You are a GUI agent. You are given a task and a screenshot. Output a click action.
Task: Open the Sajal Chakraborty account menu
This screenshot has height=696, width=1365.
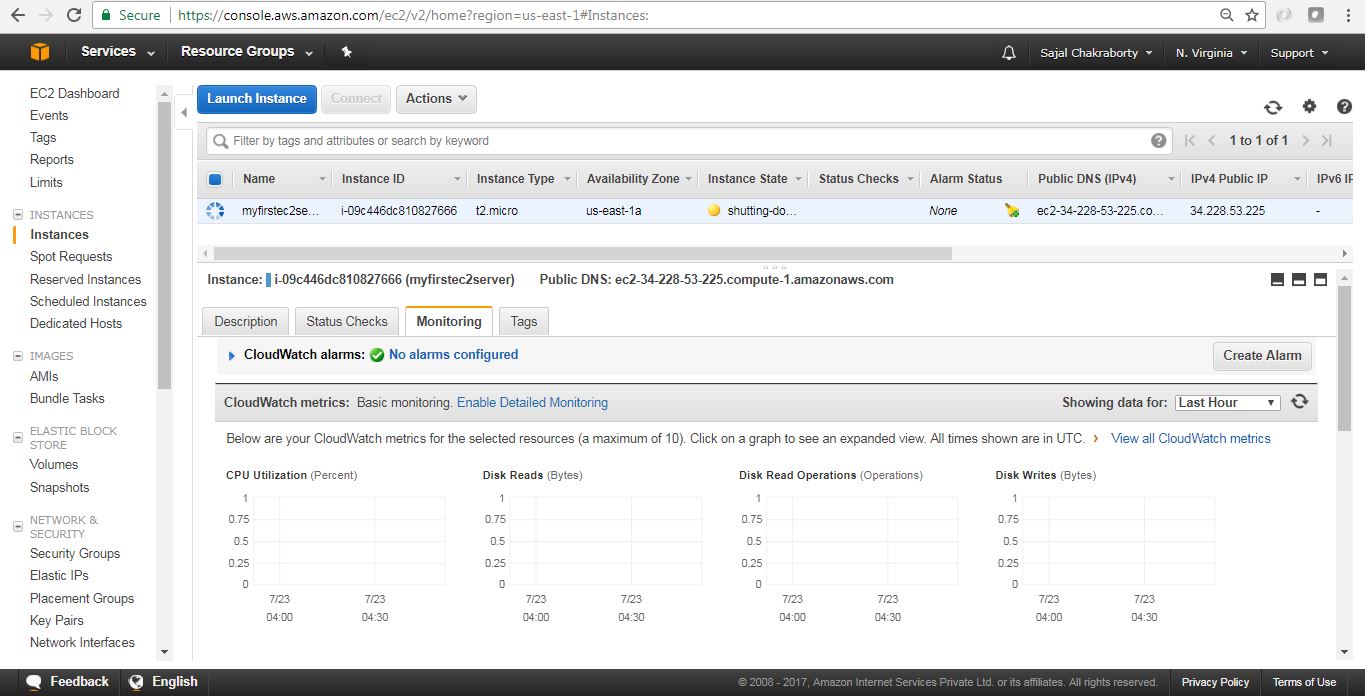[x=1096, y=53]
